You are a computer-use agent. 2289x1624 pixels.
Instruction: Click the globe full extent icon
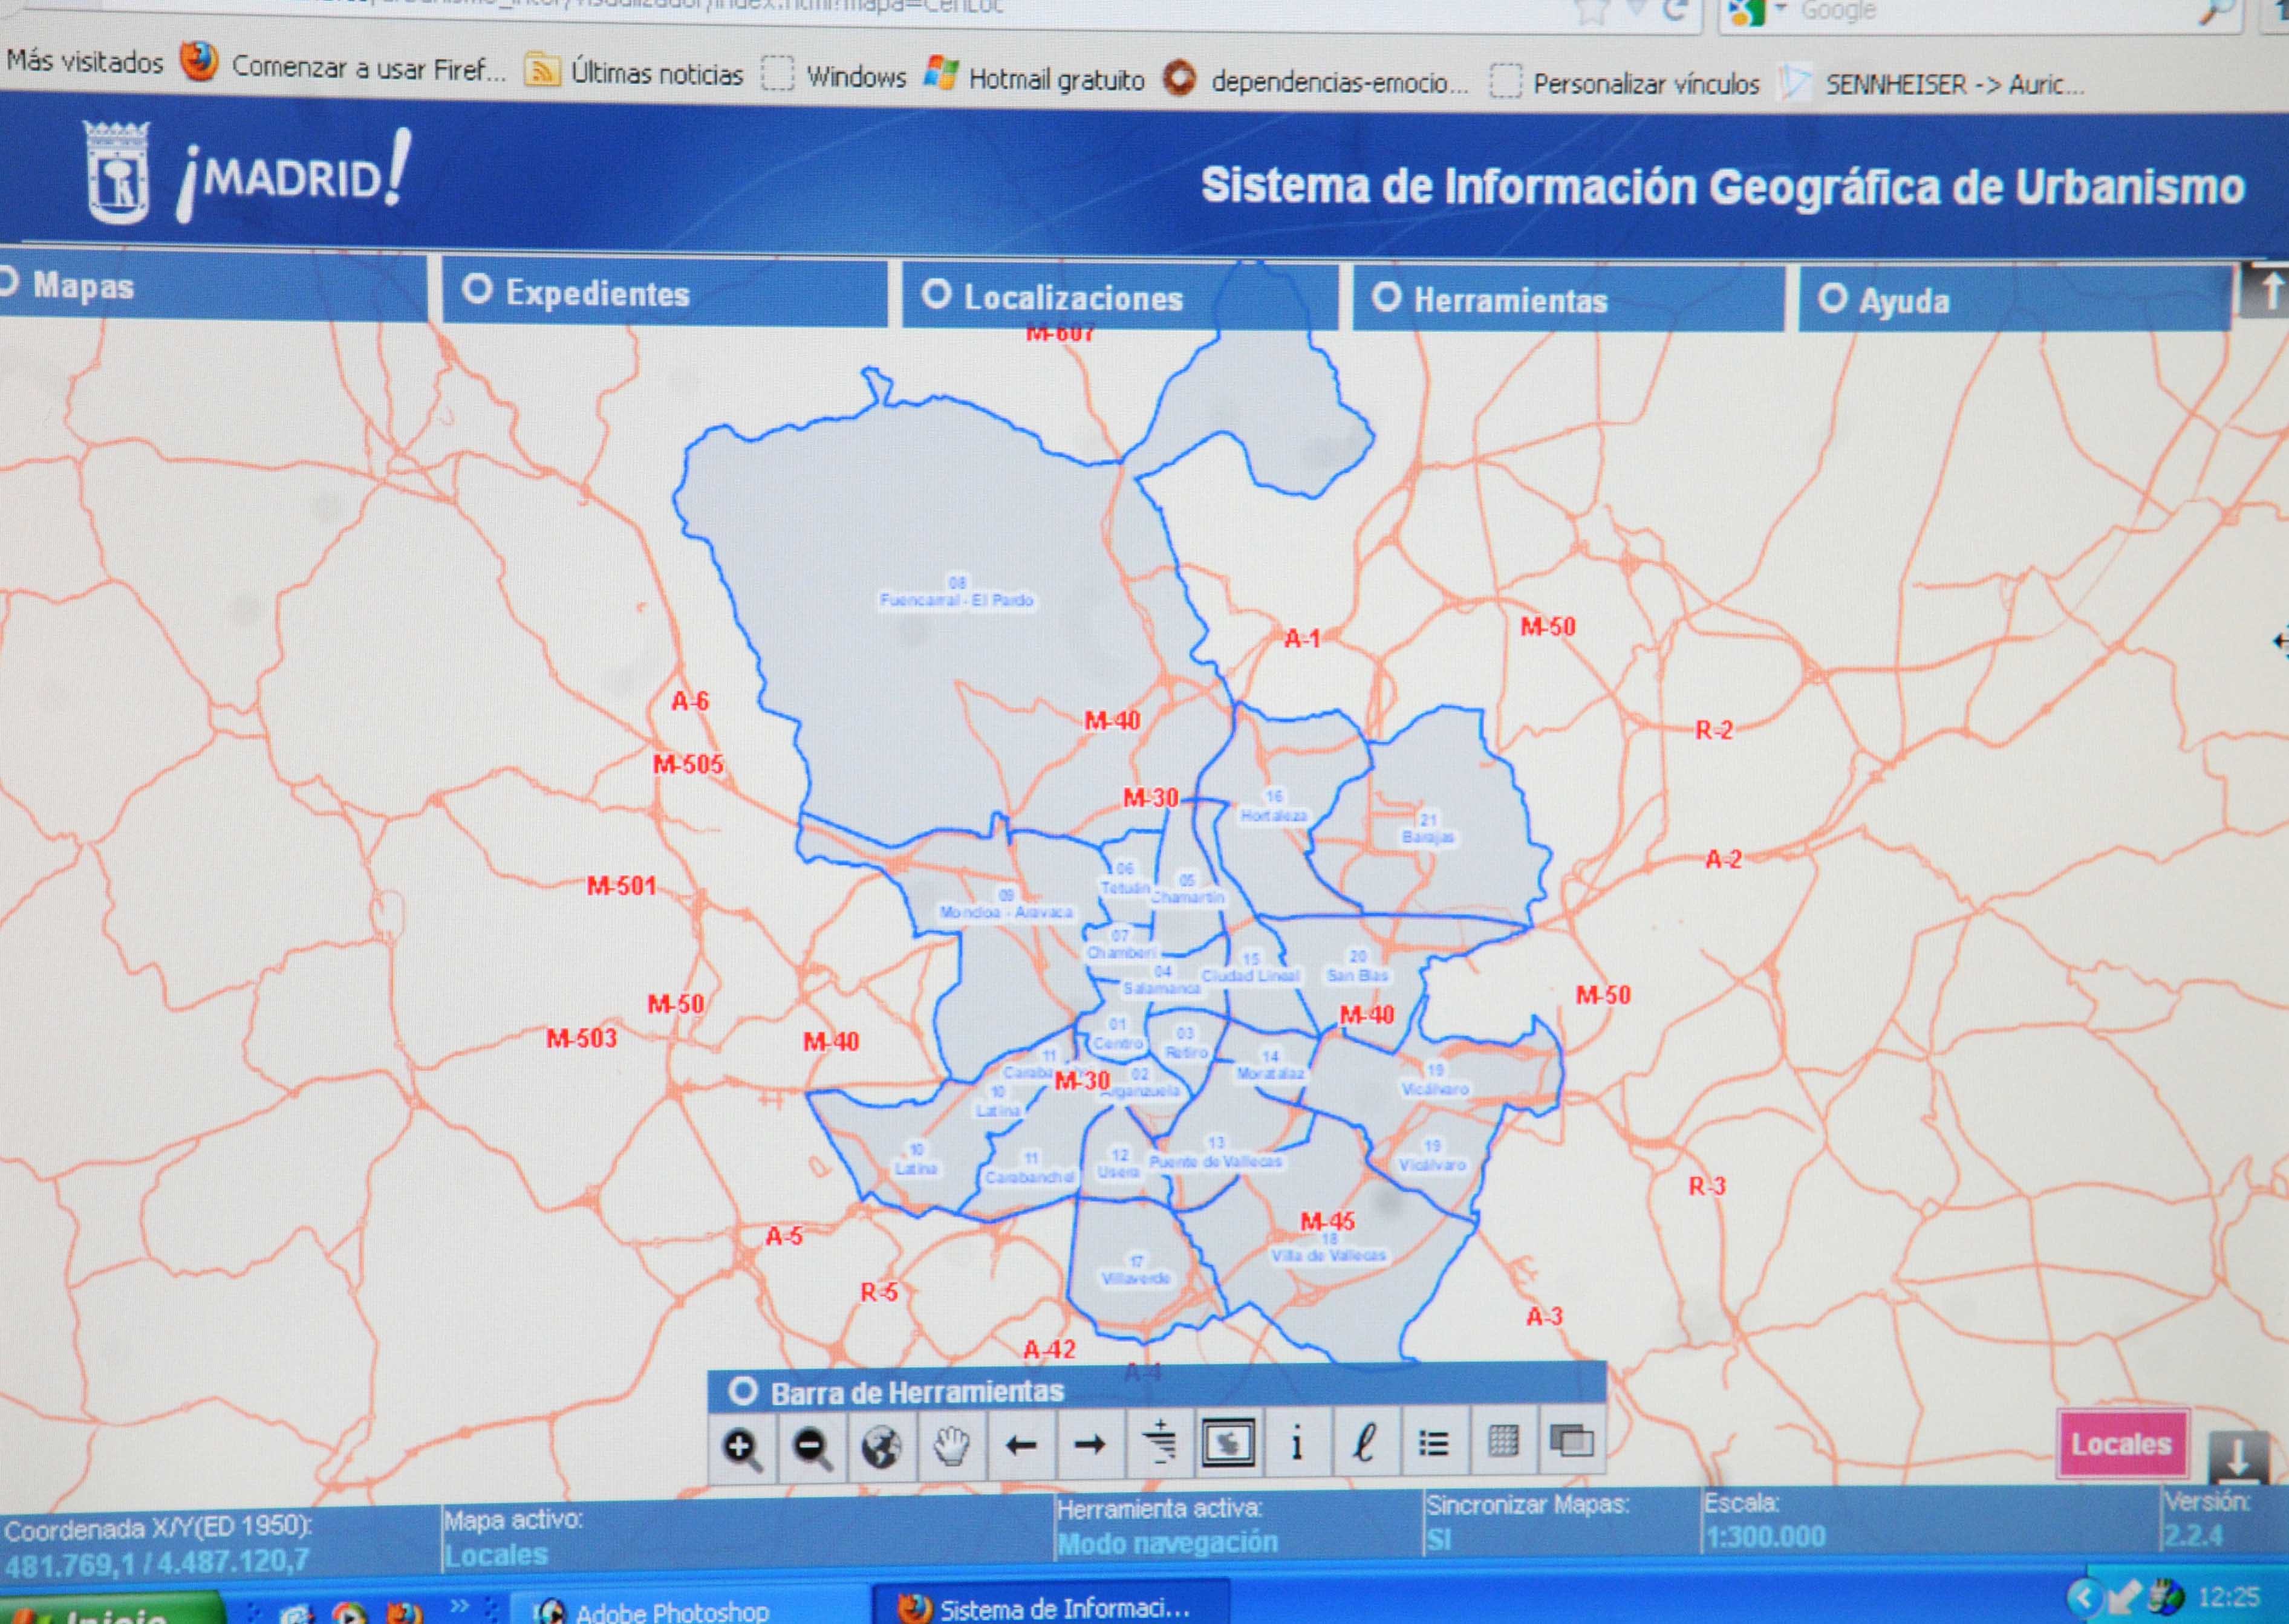[x=881, y=1447]
